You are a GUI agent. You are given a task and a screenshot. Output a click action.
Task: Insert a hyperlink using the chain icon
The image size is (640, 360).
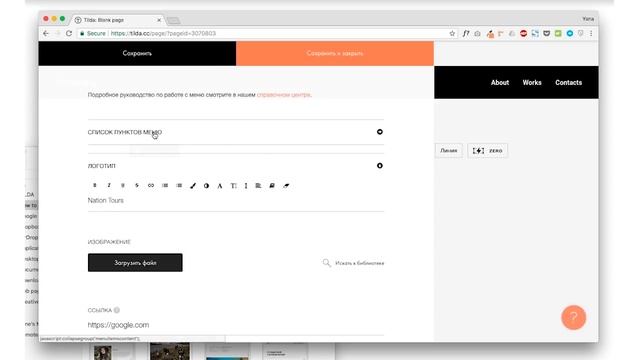point(151,185)
